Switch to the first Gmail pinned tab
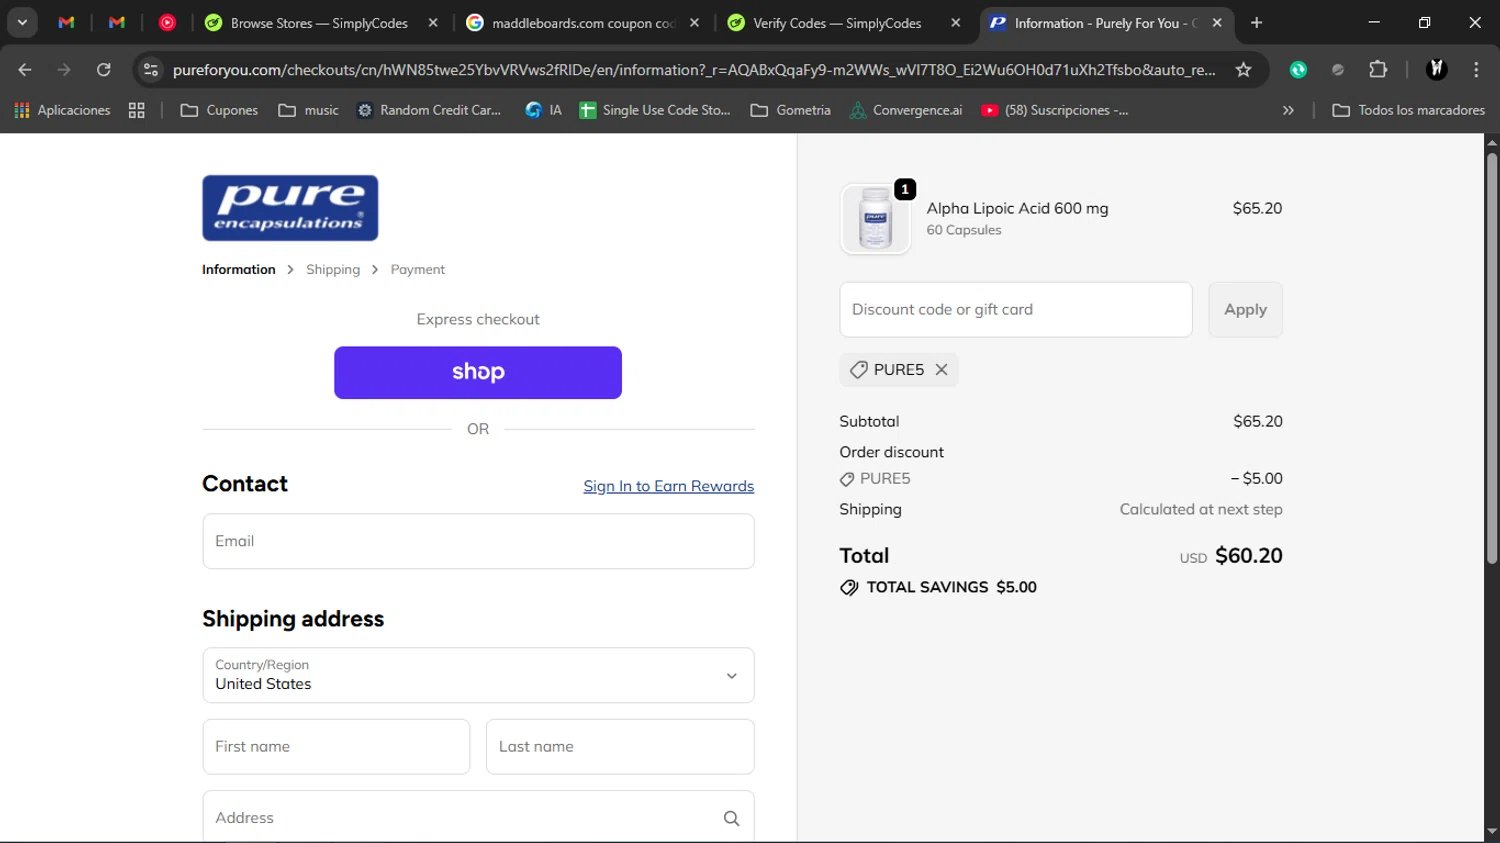This screenshot has width=1500, height=843. (66, 22)
